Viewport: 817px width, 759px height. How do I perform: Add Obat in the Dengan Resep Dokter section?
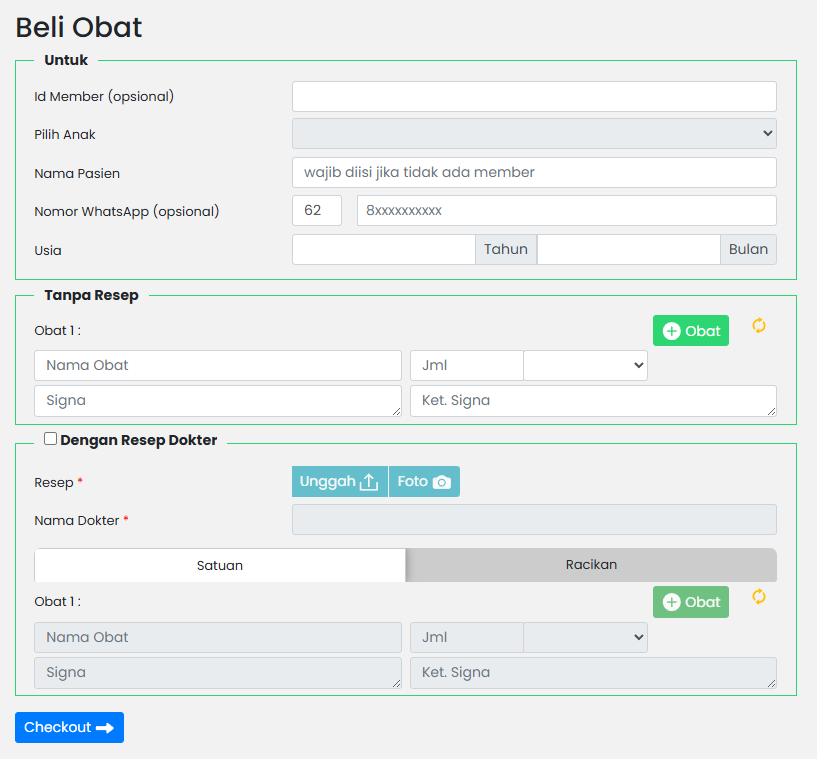(x=691, y=602)
